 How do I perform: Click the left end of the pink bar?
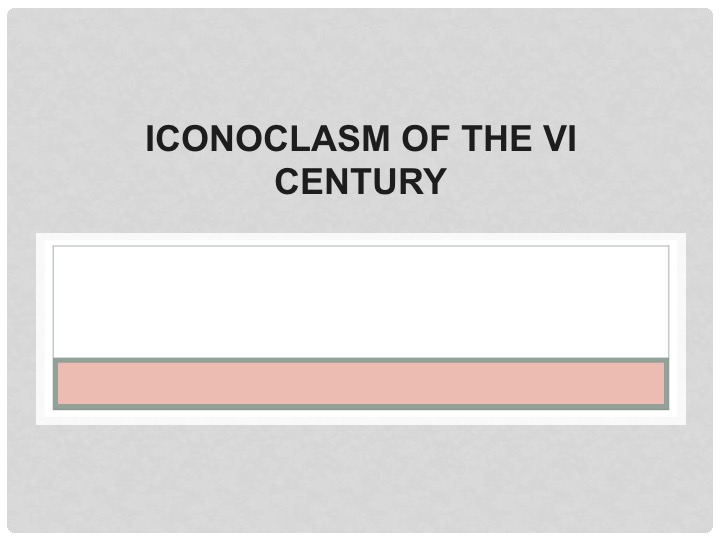[64, 383]
